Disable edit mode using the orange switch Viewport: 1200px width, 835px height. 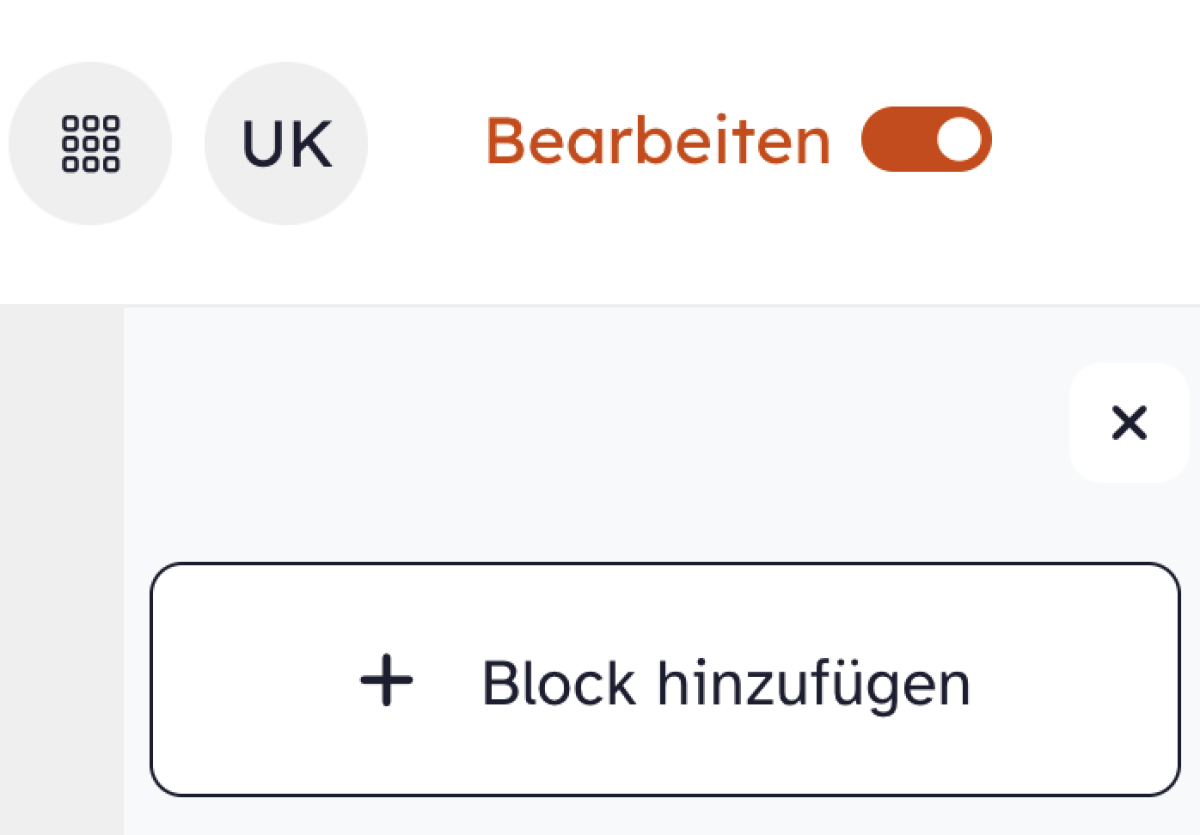(x=926, y=140)
